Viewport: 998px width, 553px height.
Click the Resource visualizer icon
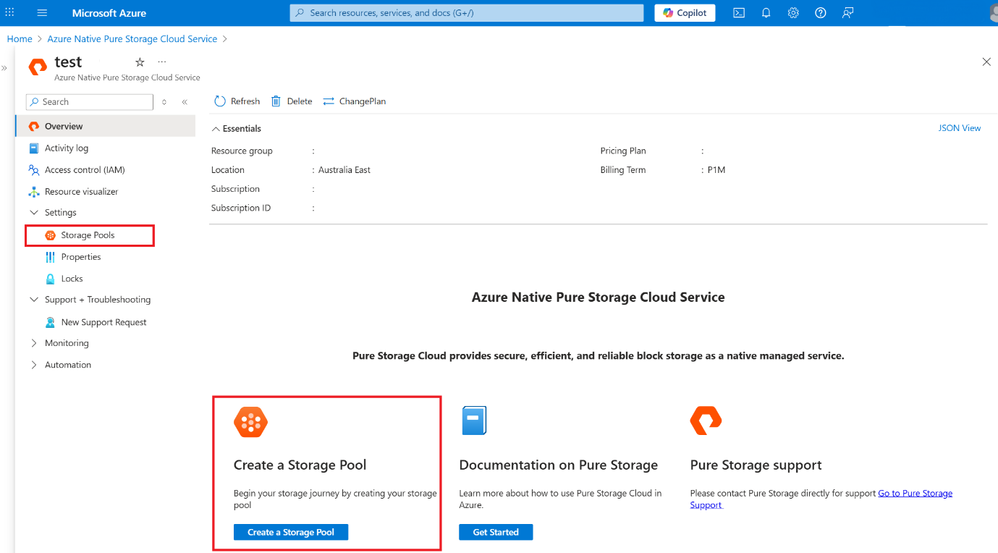point(34,192)
